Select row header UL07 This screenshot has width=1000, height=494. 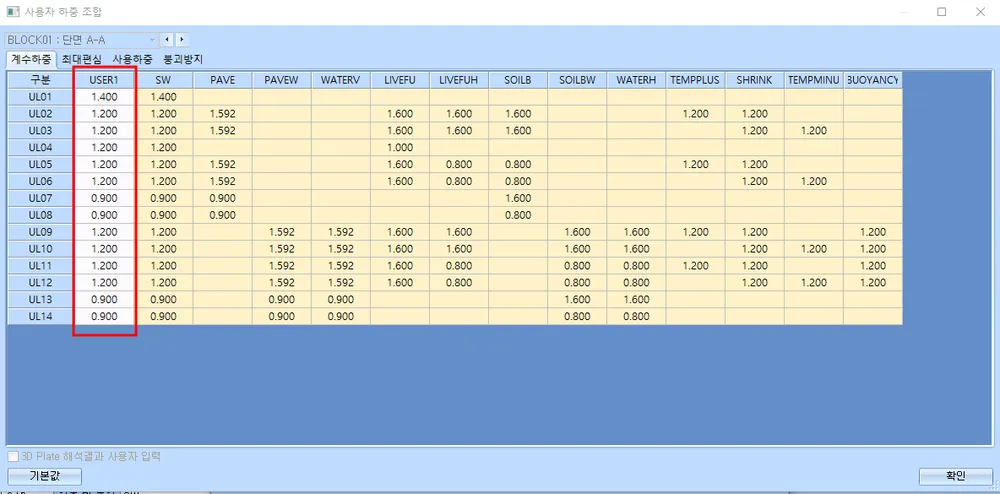41,198
